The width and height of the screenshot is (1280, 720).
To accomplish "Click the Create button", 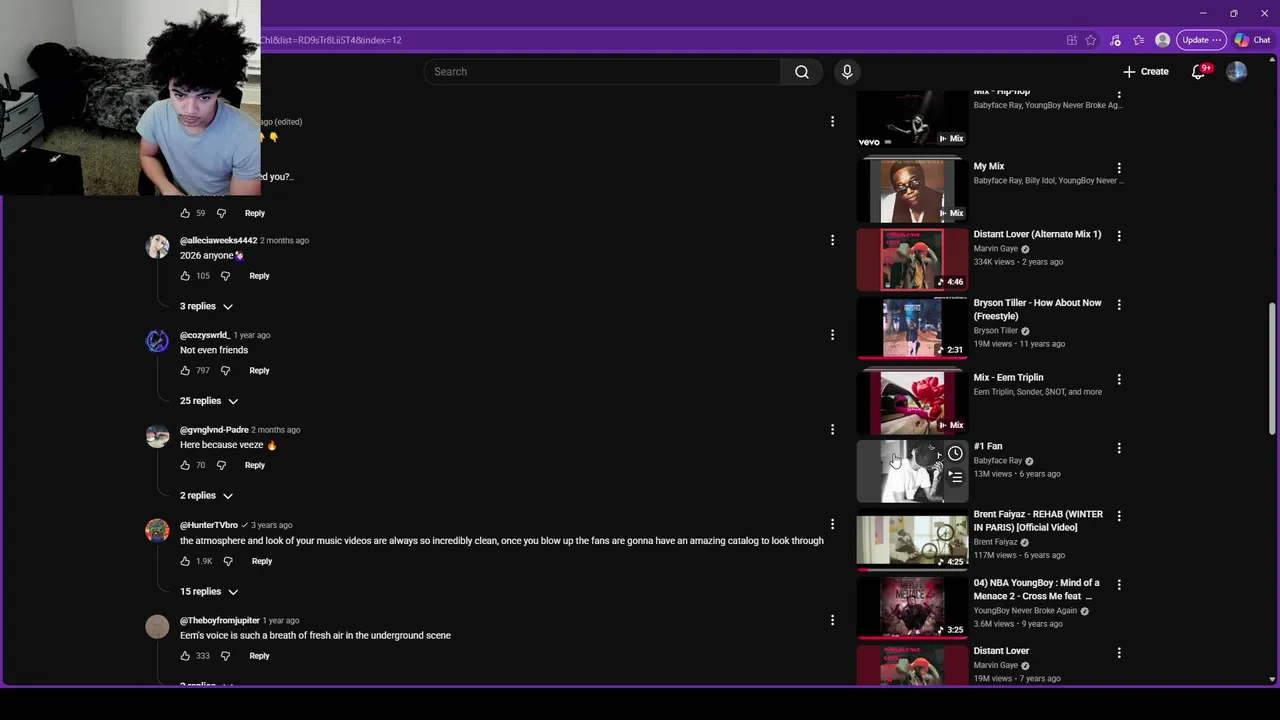I will pos(1146,72).
